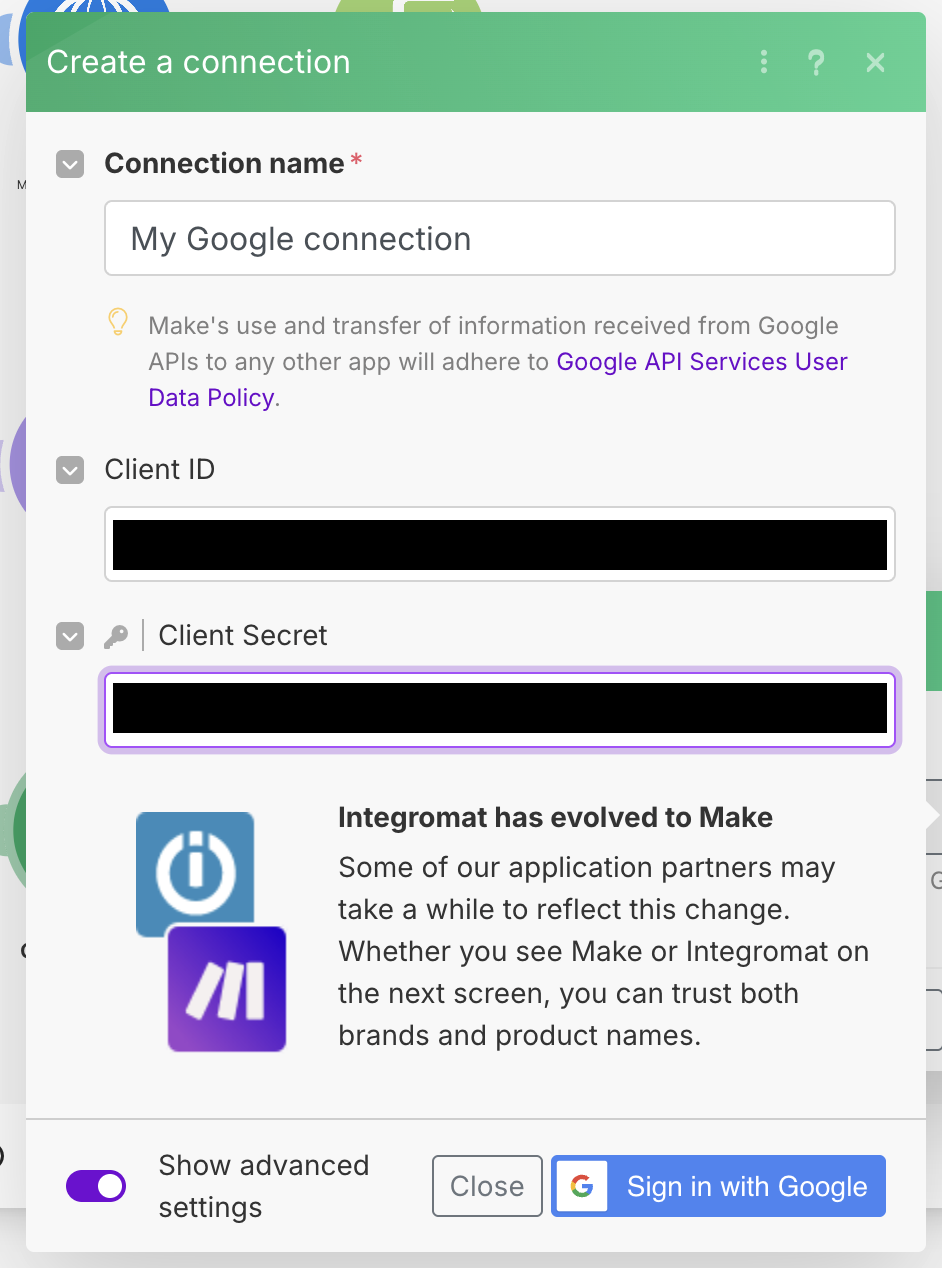This screenshot has height=1268, width=942.
Task: Click the question mark help icon
Action: [x=816, y=62]
